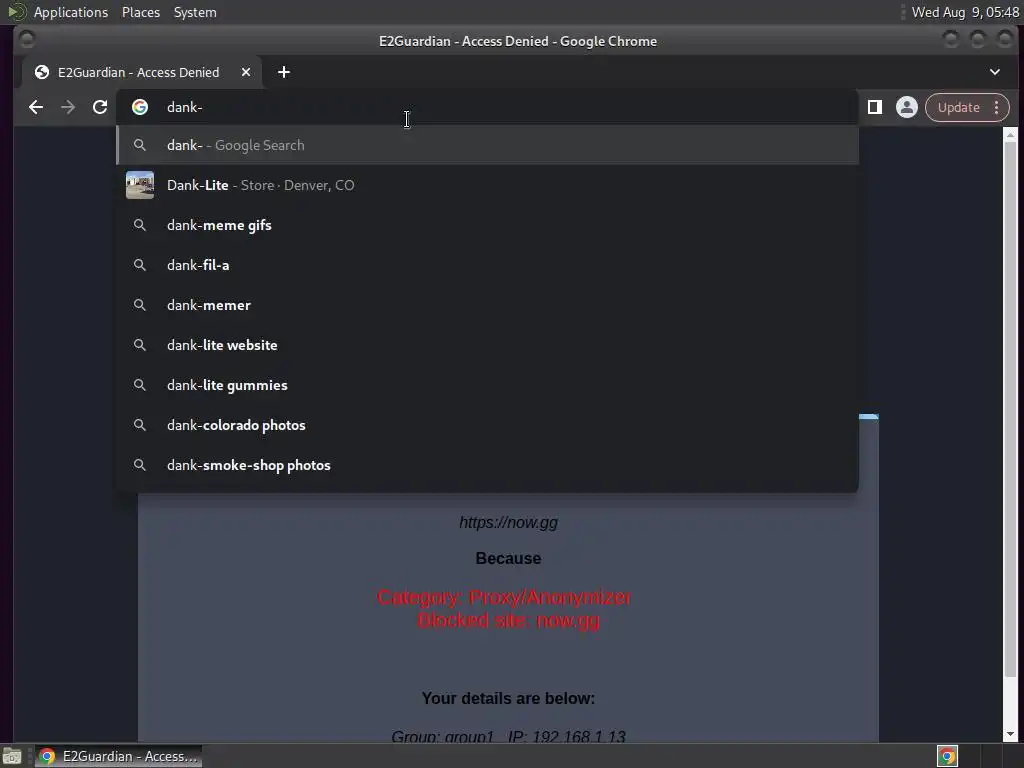Expand the tab search chevron
Image resolution: width=1024 pixels, height=768 pixels.
pos(995,72)
